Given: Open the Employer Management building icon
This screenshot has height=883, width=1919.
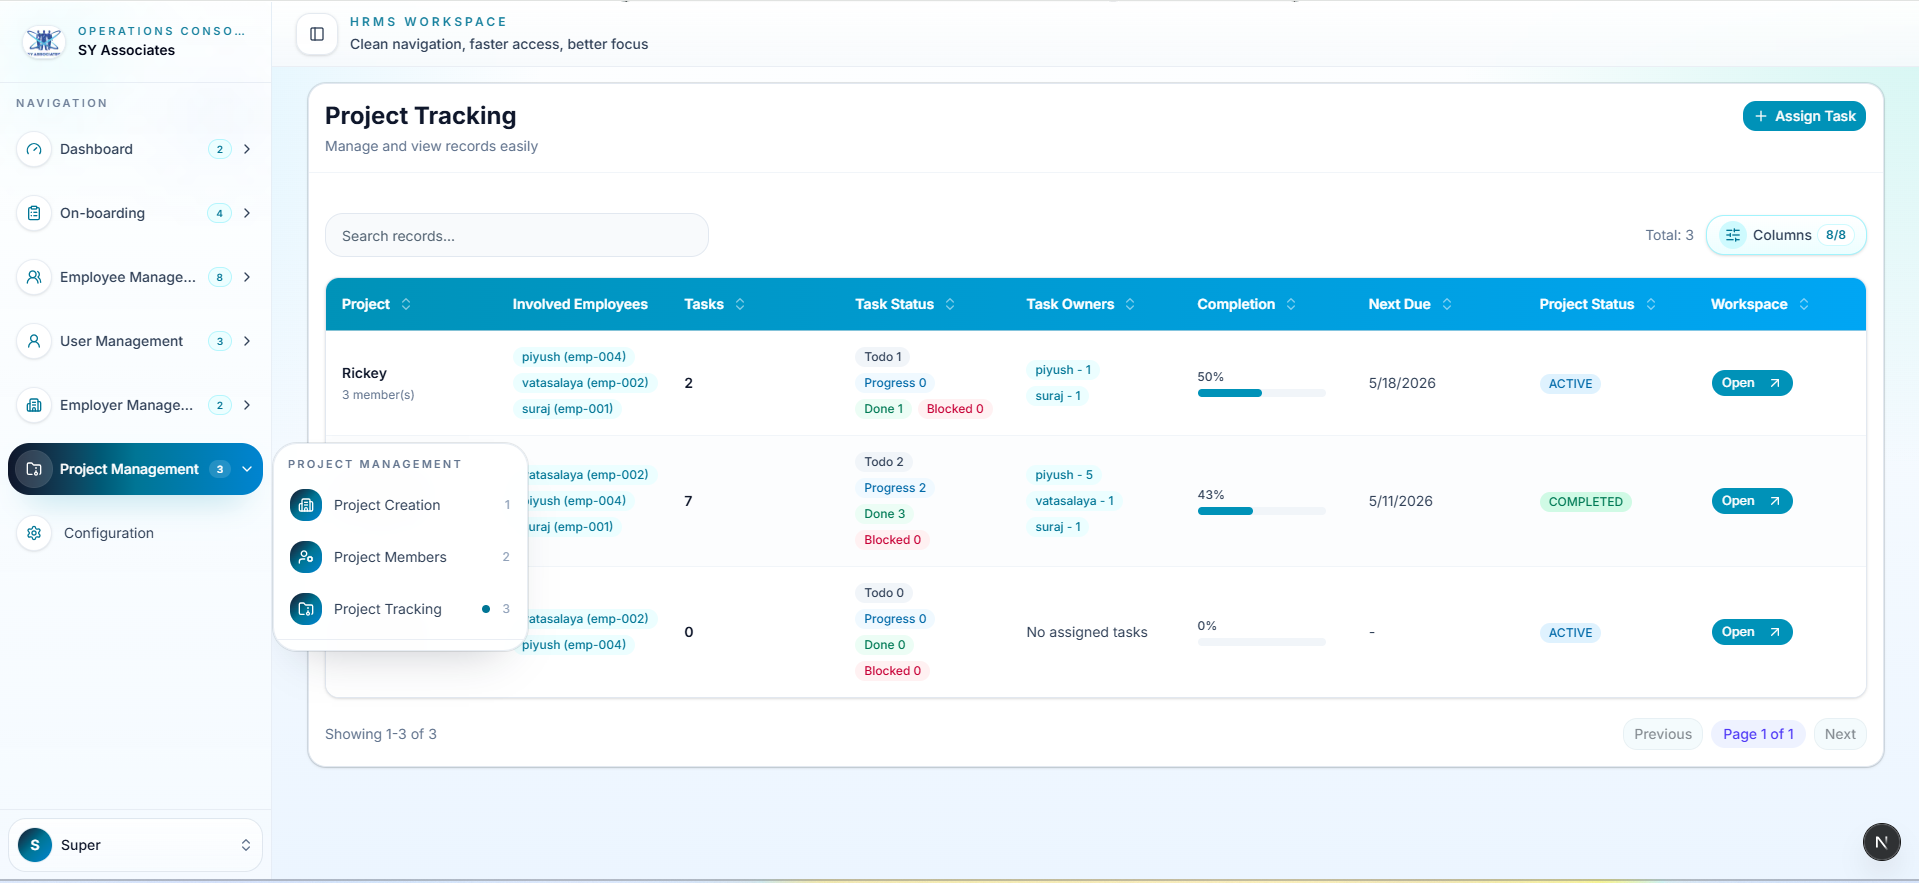Looking at the screenshot, I should 34,405.
